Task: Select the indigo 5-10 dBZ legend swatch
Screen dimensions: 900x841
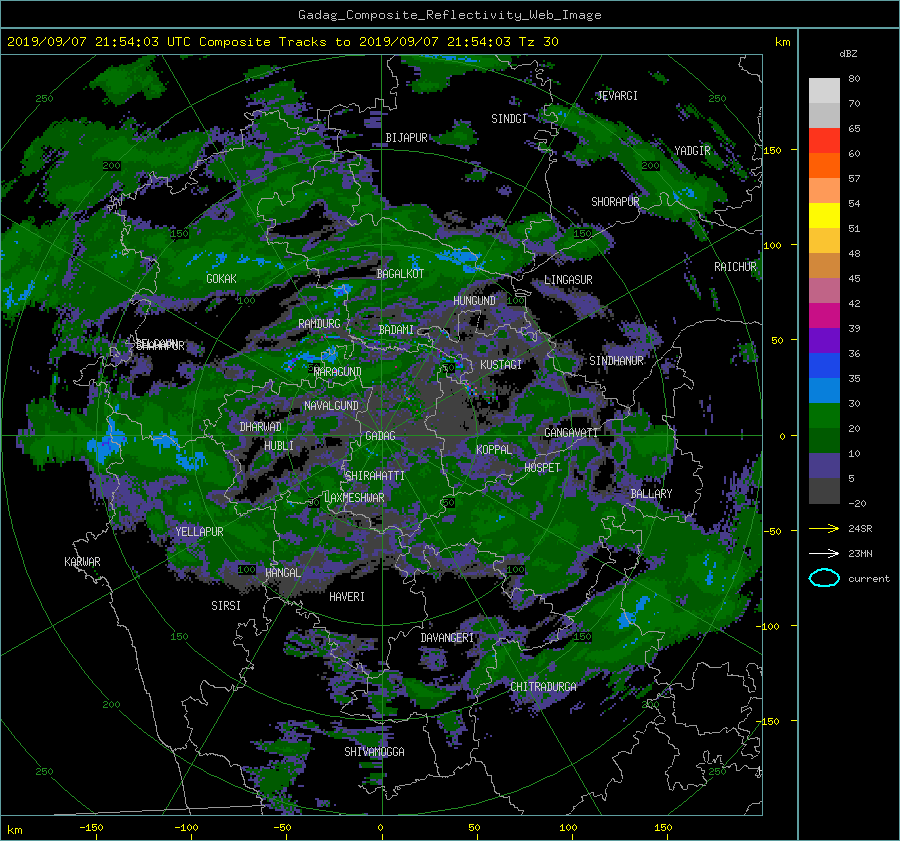Action: tap(824, 466)
